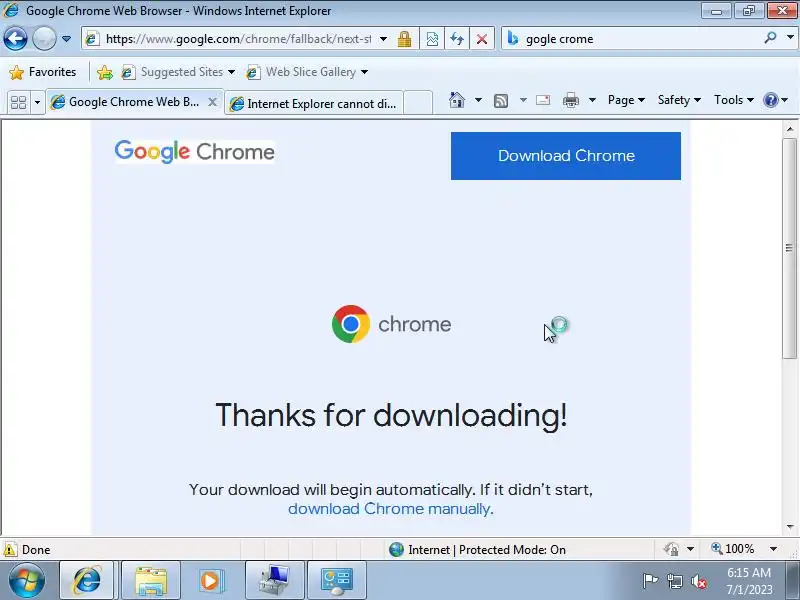The height and width of the screenshot is (600, 800).
Task: Click the Action Center flag tray icon
Action: click(x=651, y=580)
